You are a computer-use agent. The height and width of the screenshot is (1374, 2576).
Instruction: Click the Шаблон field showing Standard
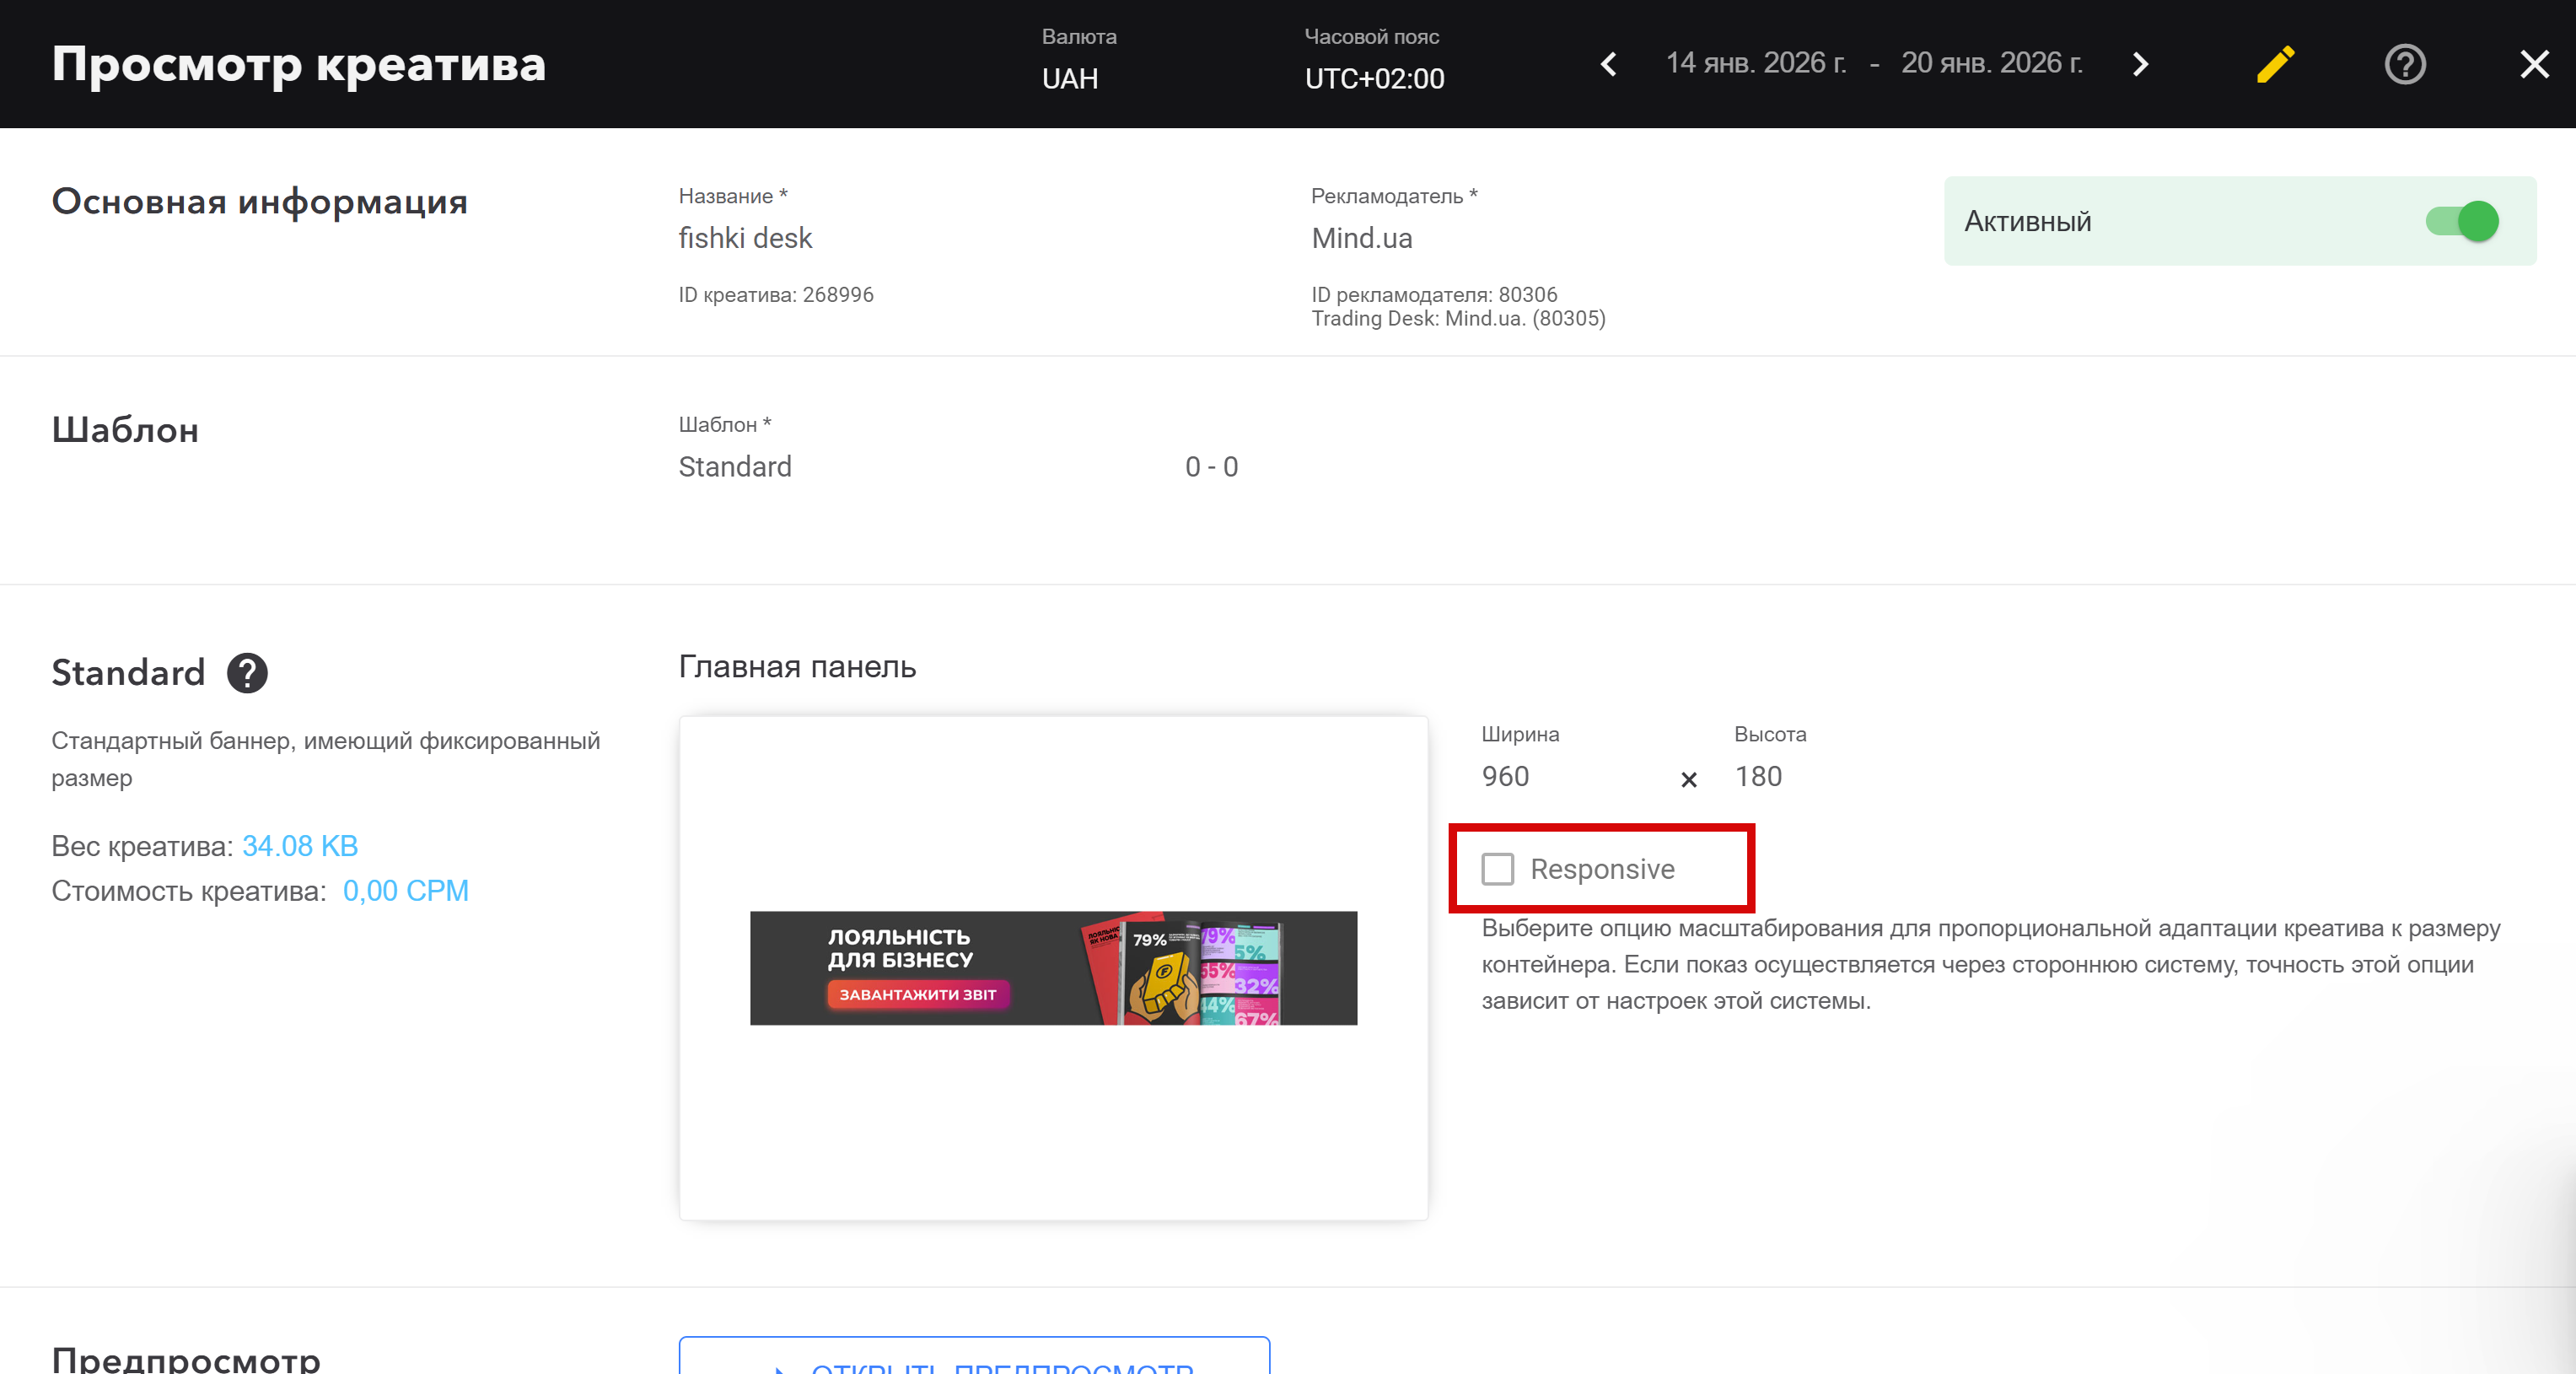click(x=735, y=467)
